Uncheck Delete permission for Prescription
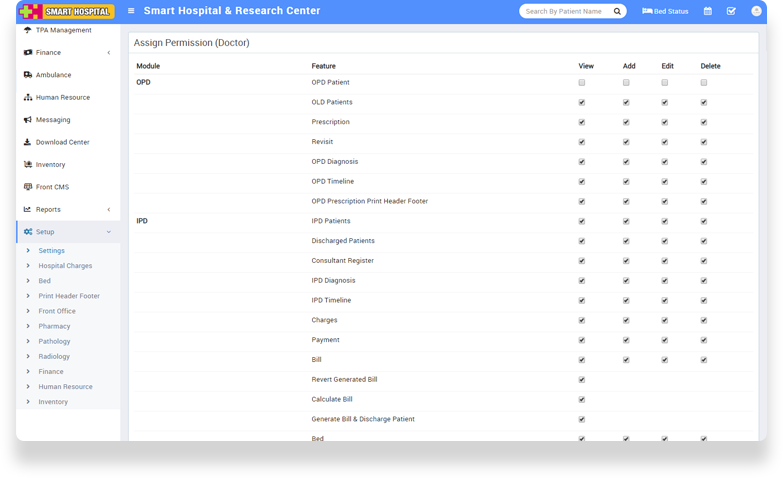Image resolution: width=783 pixels, height=478 pixels. 704,122
